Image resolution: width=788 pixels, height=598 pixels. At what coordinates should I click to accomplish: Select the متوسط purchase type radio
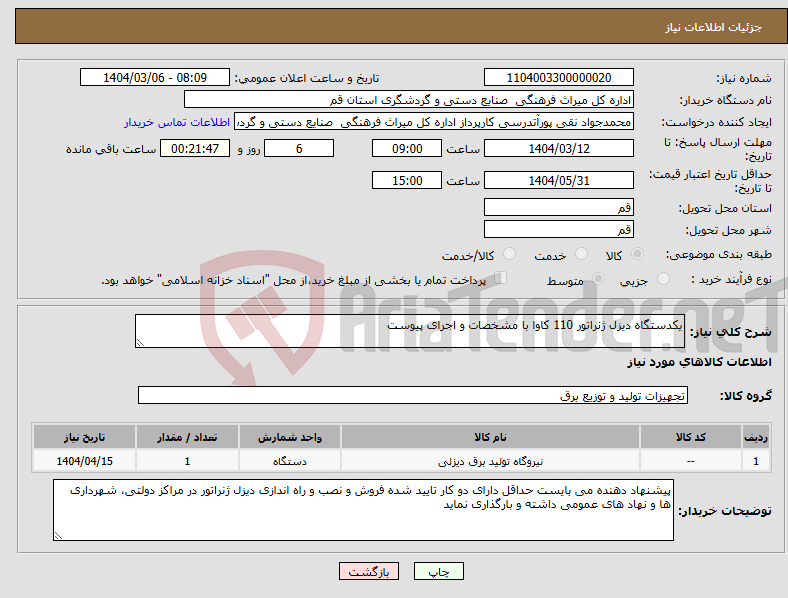click(598, 278)
